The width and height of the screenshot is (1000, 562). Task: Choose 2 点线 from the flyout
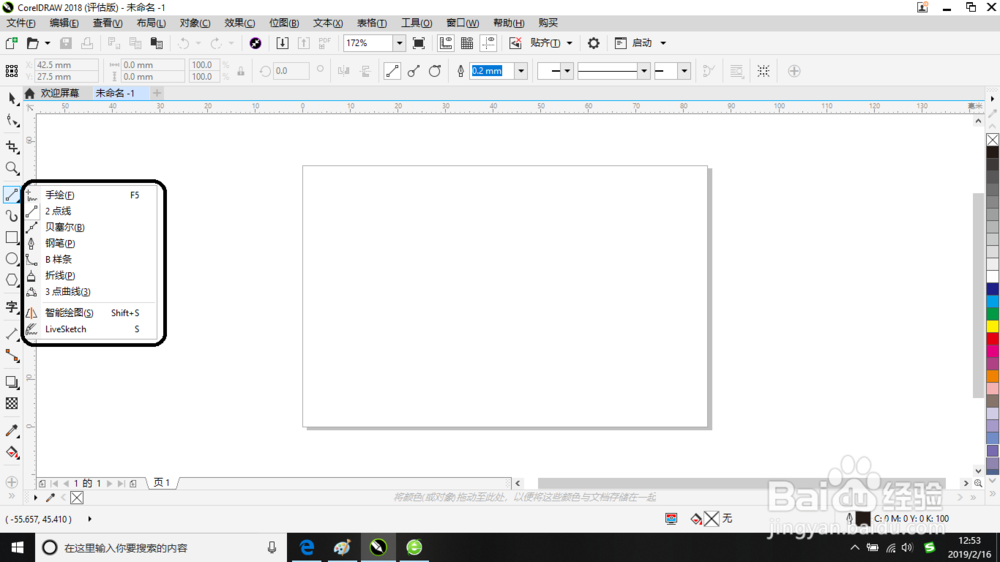pyautogui.click(x=90, y=211)
